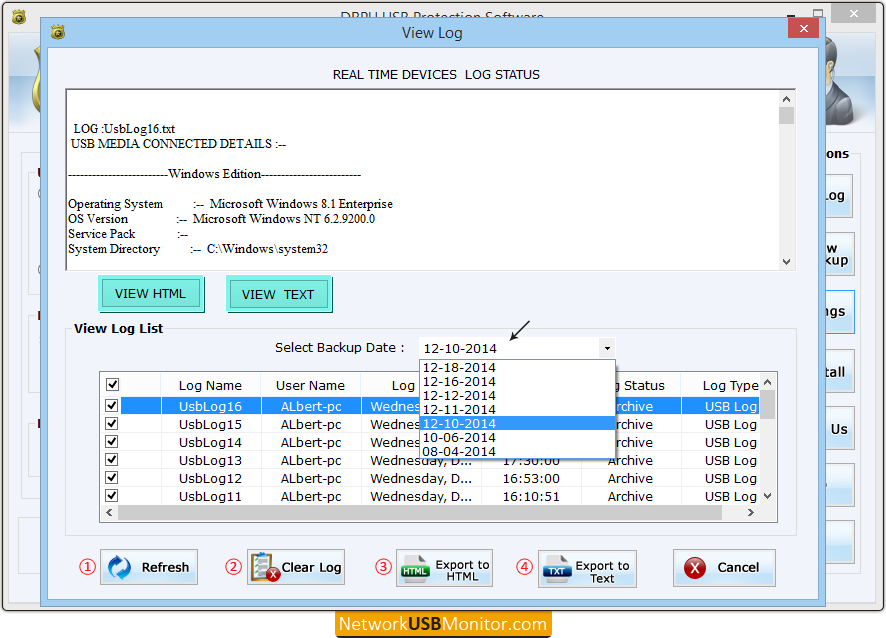
Task: Uncheck the UsbLog11 row checkbox
Action: tap(112, 496)
